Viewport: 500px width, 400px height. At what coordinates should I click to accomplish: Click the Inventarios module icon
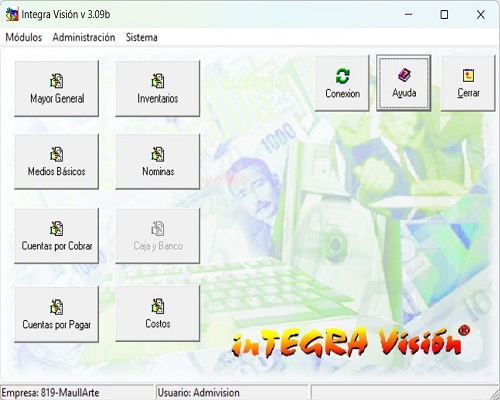tap(158, 81)
